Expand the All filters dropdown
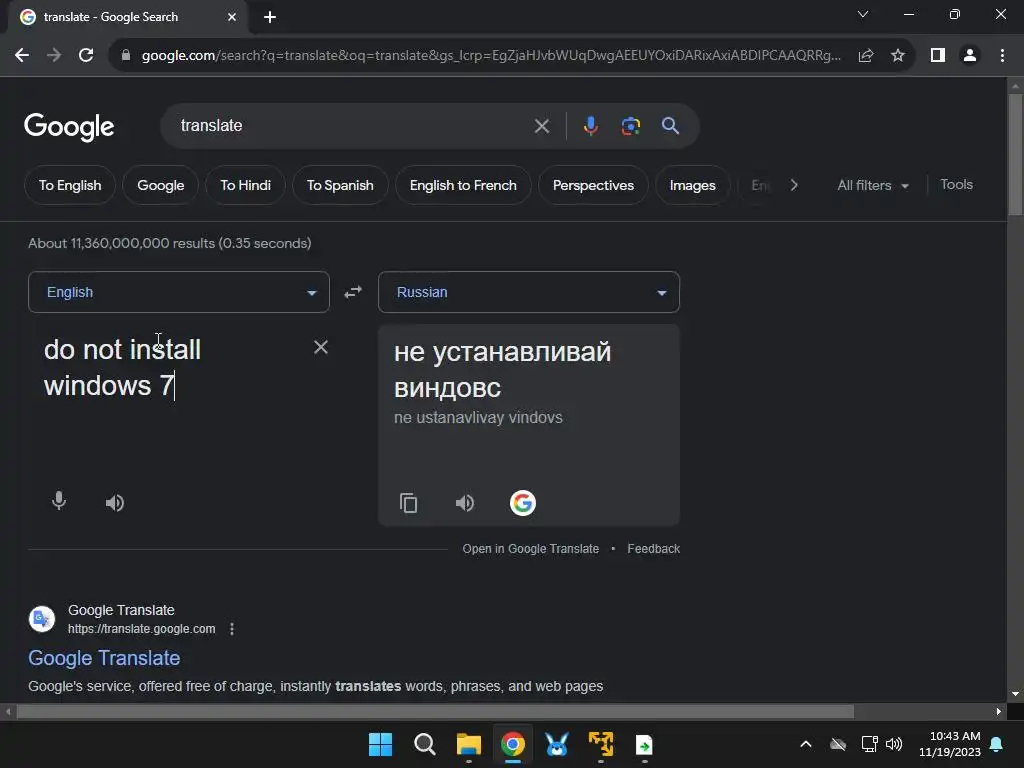The height and width of the screenshot is (768, 1024). pos(873,185)
